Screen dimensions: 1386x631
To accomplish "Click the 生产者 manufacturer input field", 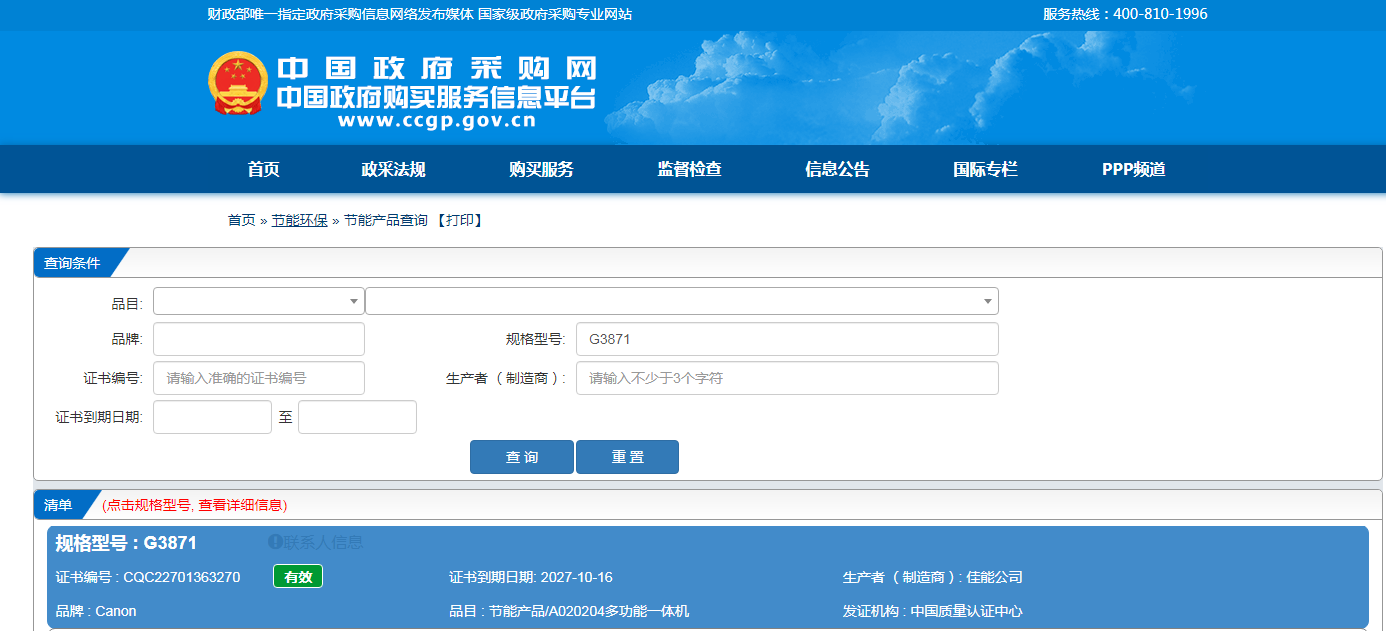I will 786,378.
